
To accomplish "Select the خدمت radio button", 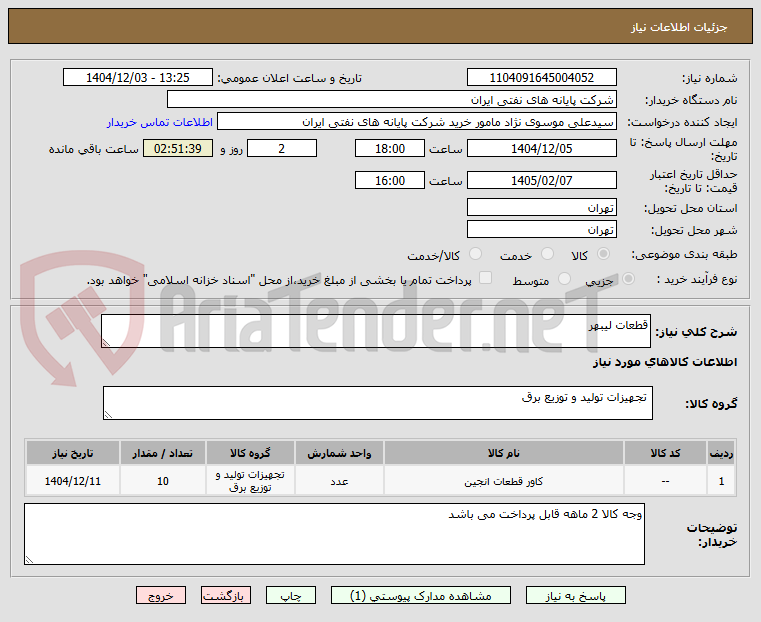I will tap(547, 254).
